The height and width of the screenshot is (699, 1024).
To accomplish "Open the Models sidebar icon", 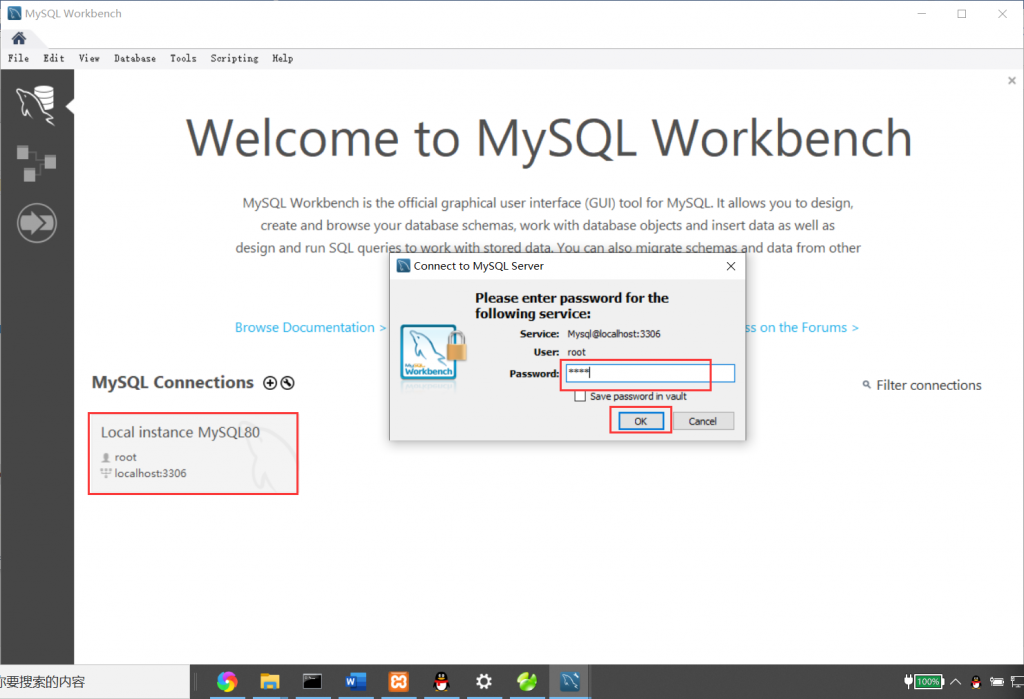I will pos(36,163).
